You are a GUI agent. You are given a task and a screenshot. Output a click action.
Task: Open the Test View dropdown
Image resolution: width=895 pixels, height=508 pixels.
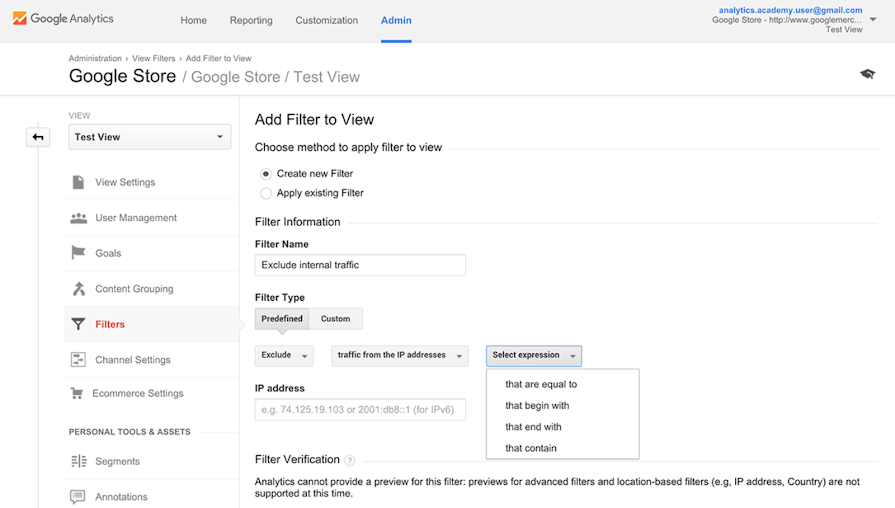tap(149, 137)
